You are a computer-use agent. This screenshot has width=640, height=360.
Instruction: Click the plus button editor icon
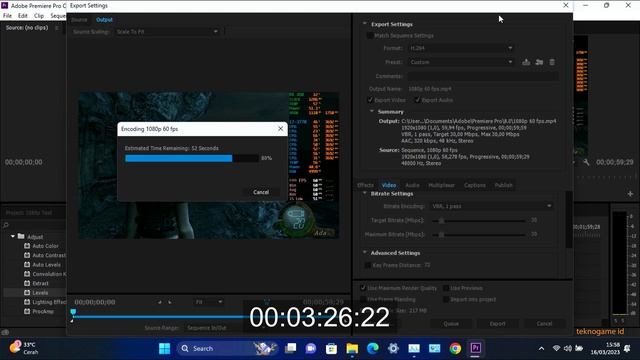tap(630, 194)
